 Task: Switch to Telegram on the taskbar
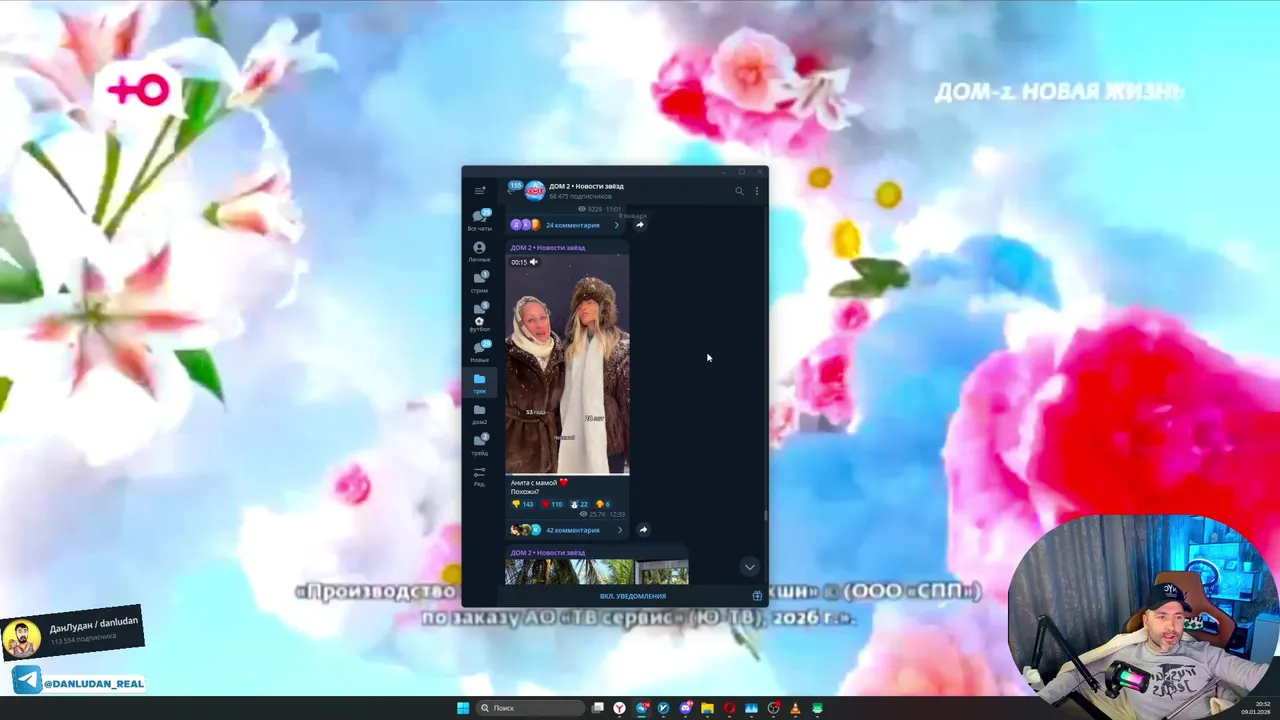pos(642,708)
